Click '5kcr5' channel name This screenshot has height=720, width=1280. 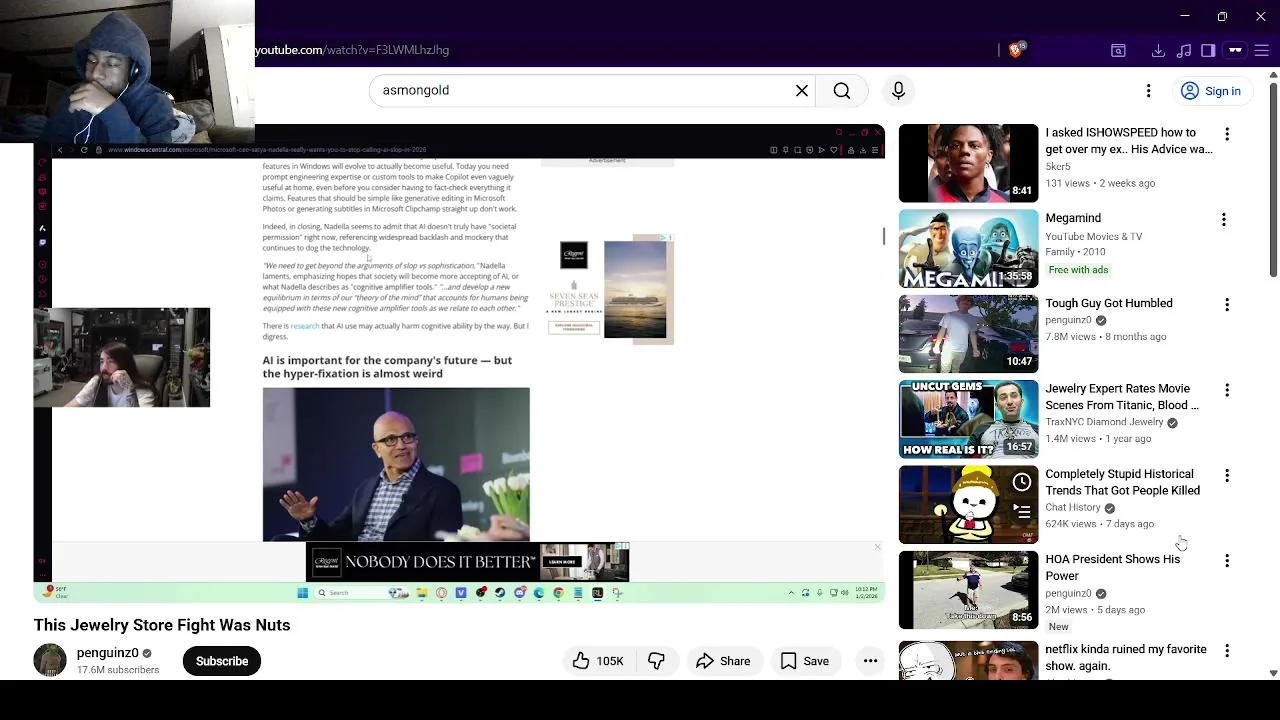1058,166
